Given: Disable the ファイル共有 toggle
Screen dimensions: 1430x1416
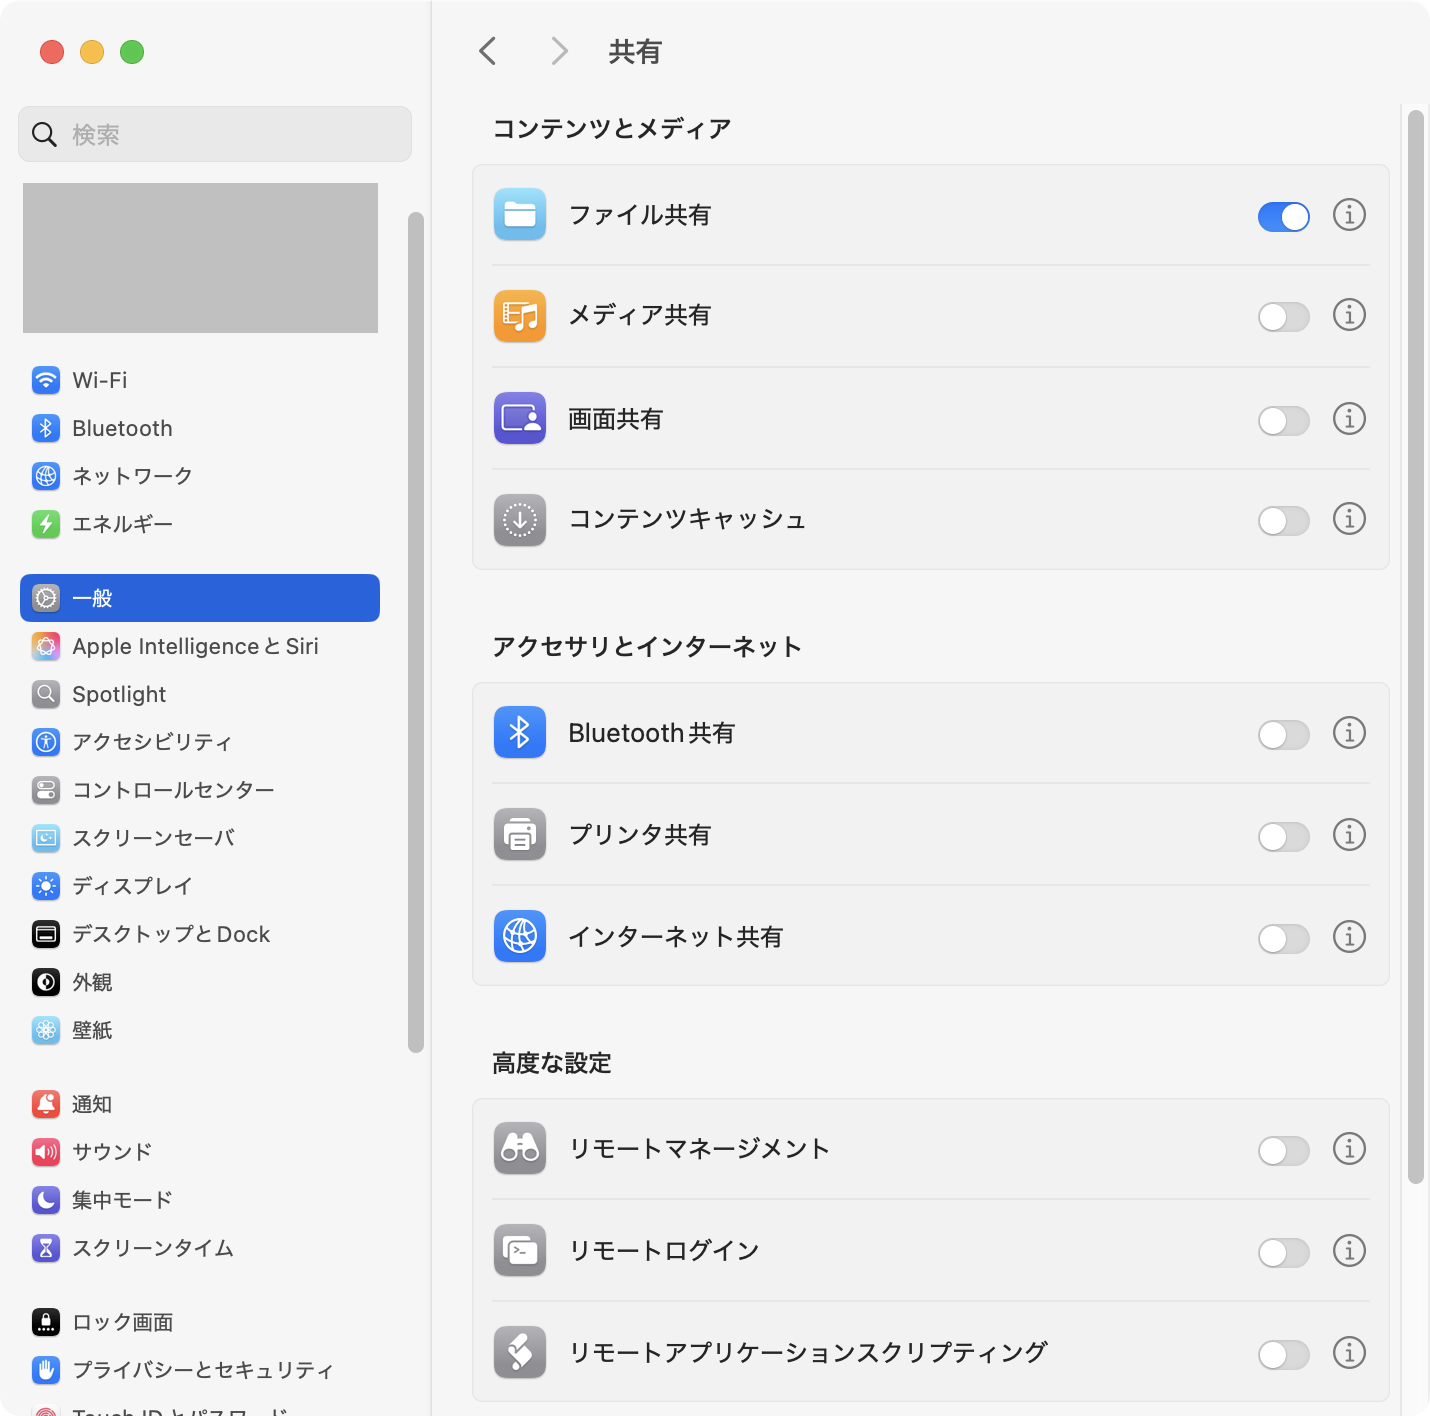Looking at the screenshot, I should click(x=1283, y=216).
